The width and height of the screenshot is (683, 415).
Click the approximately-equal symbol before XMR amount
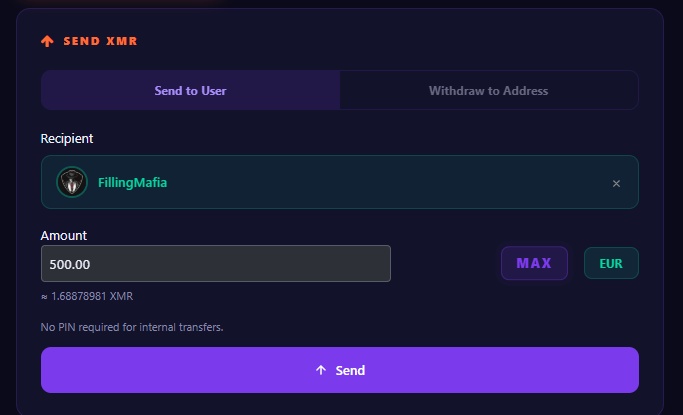44,297
